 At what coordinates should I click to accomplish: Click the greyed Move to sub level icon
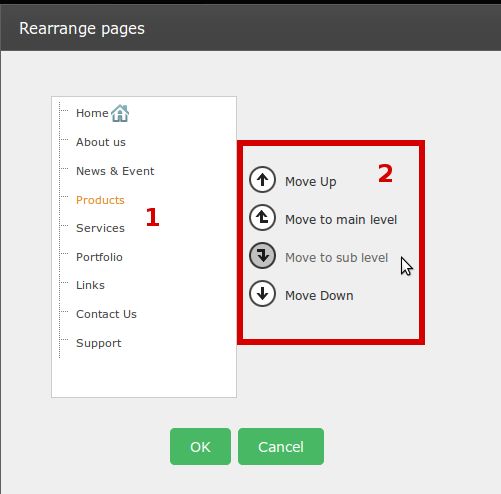262,256
